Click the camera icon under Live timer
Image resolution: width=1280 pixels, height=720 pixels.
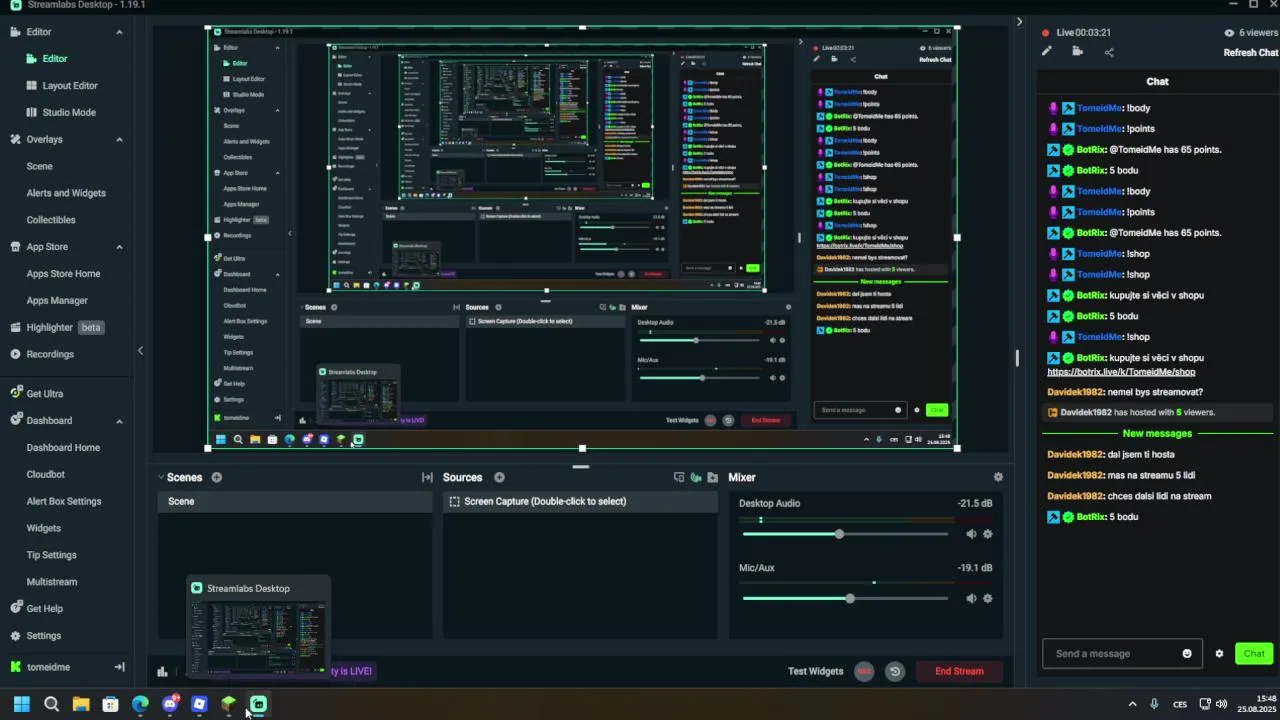(x=1077, y=52)
